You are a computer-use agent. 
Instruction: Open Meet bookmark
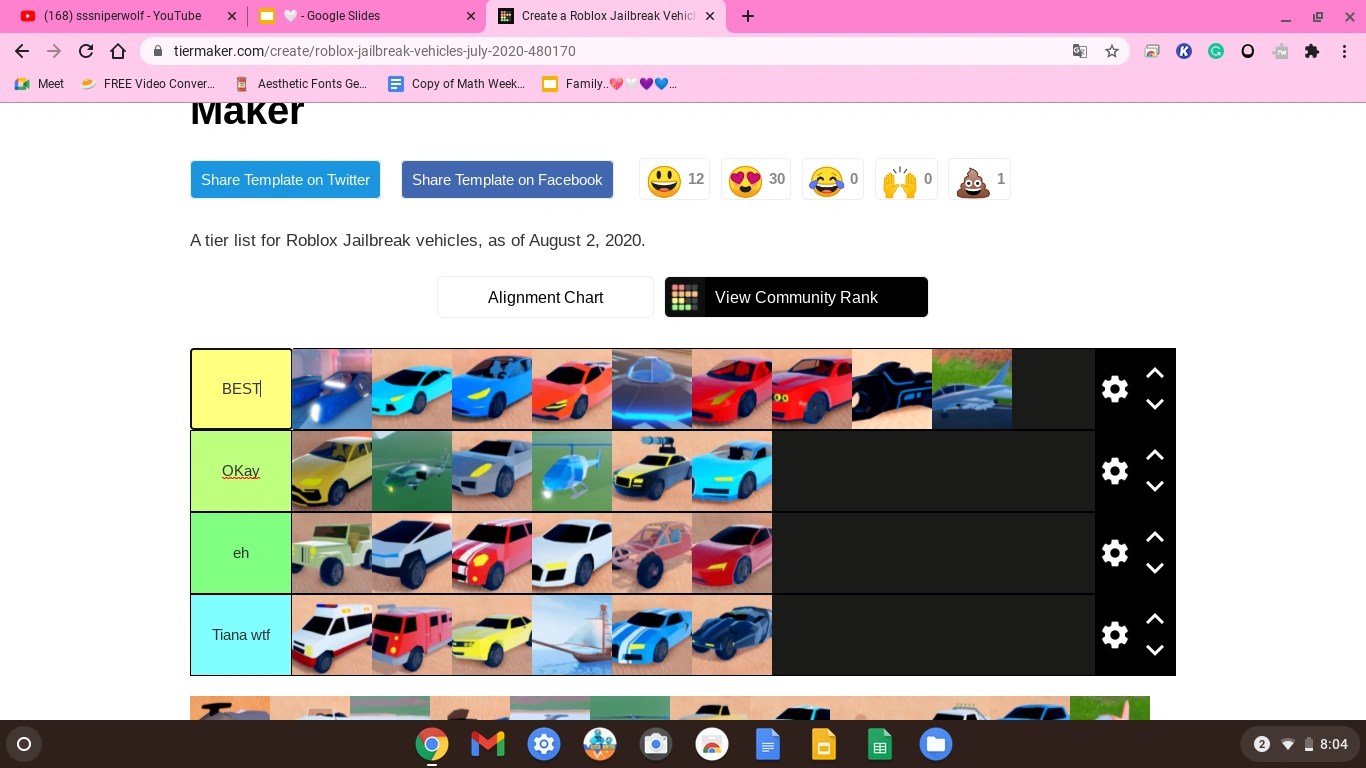[x=40, y=84]
